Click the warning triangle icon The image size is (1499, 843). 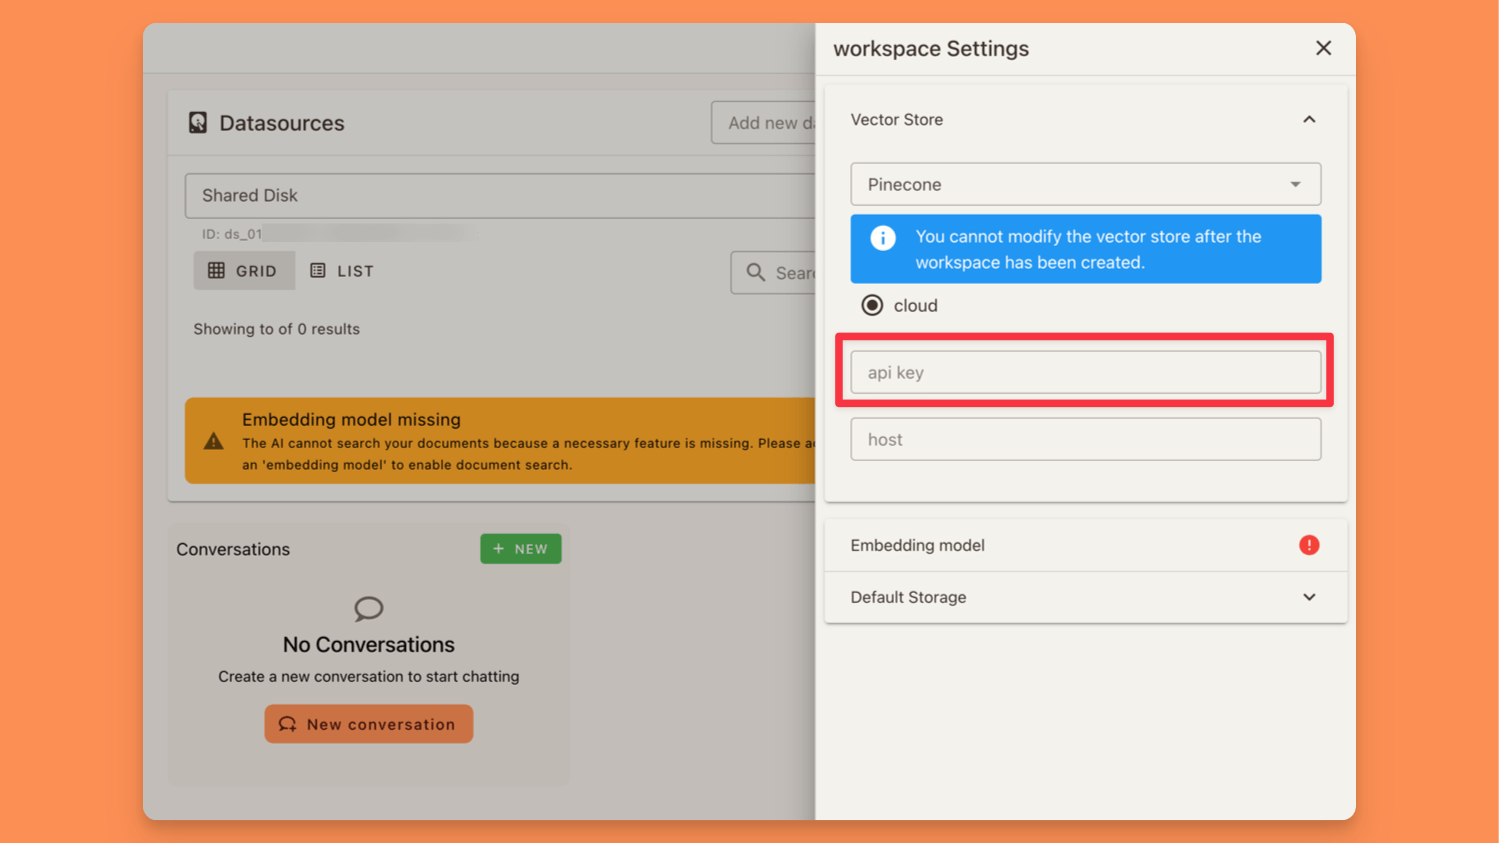click(x=214, y=441)
